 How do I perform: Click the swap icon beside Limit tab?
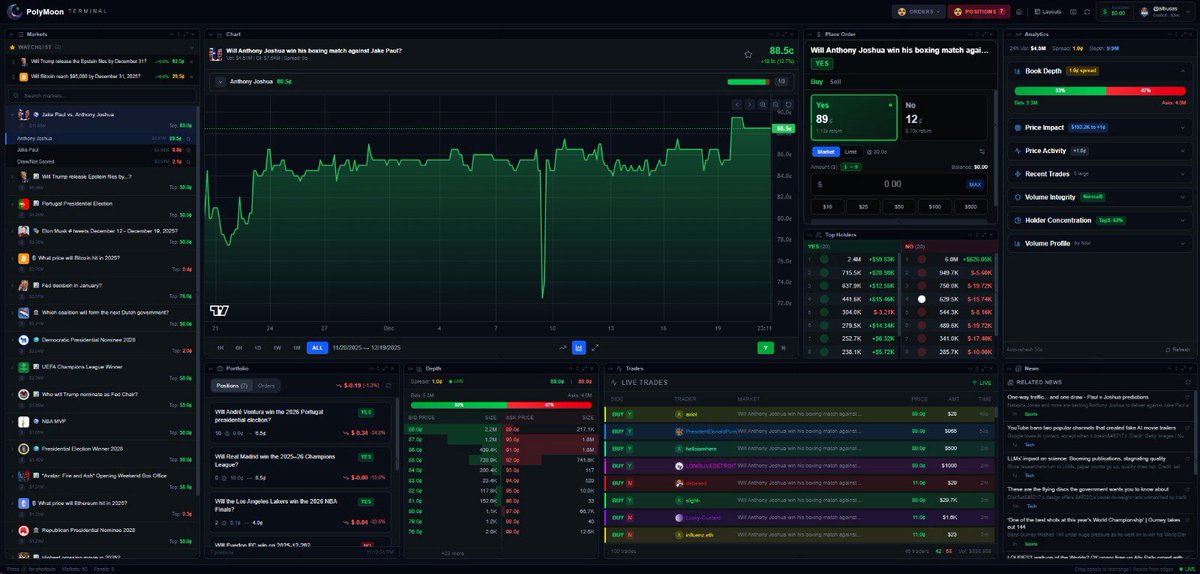click(x=982, y=152)
